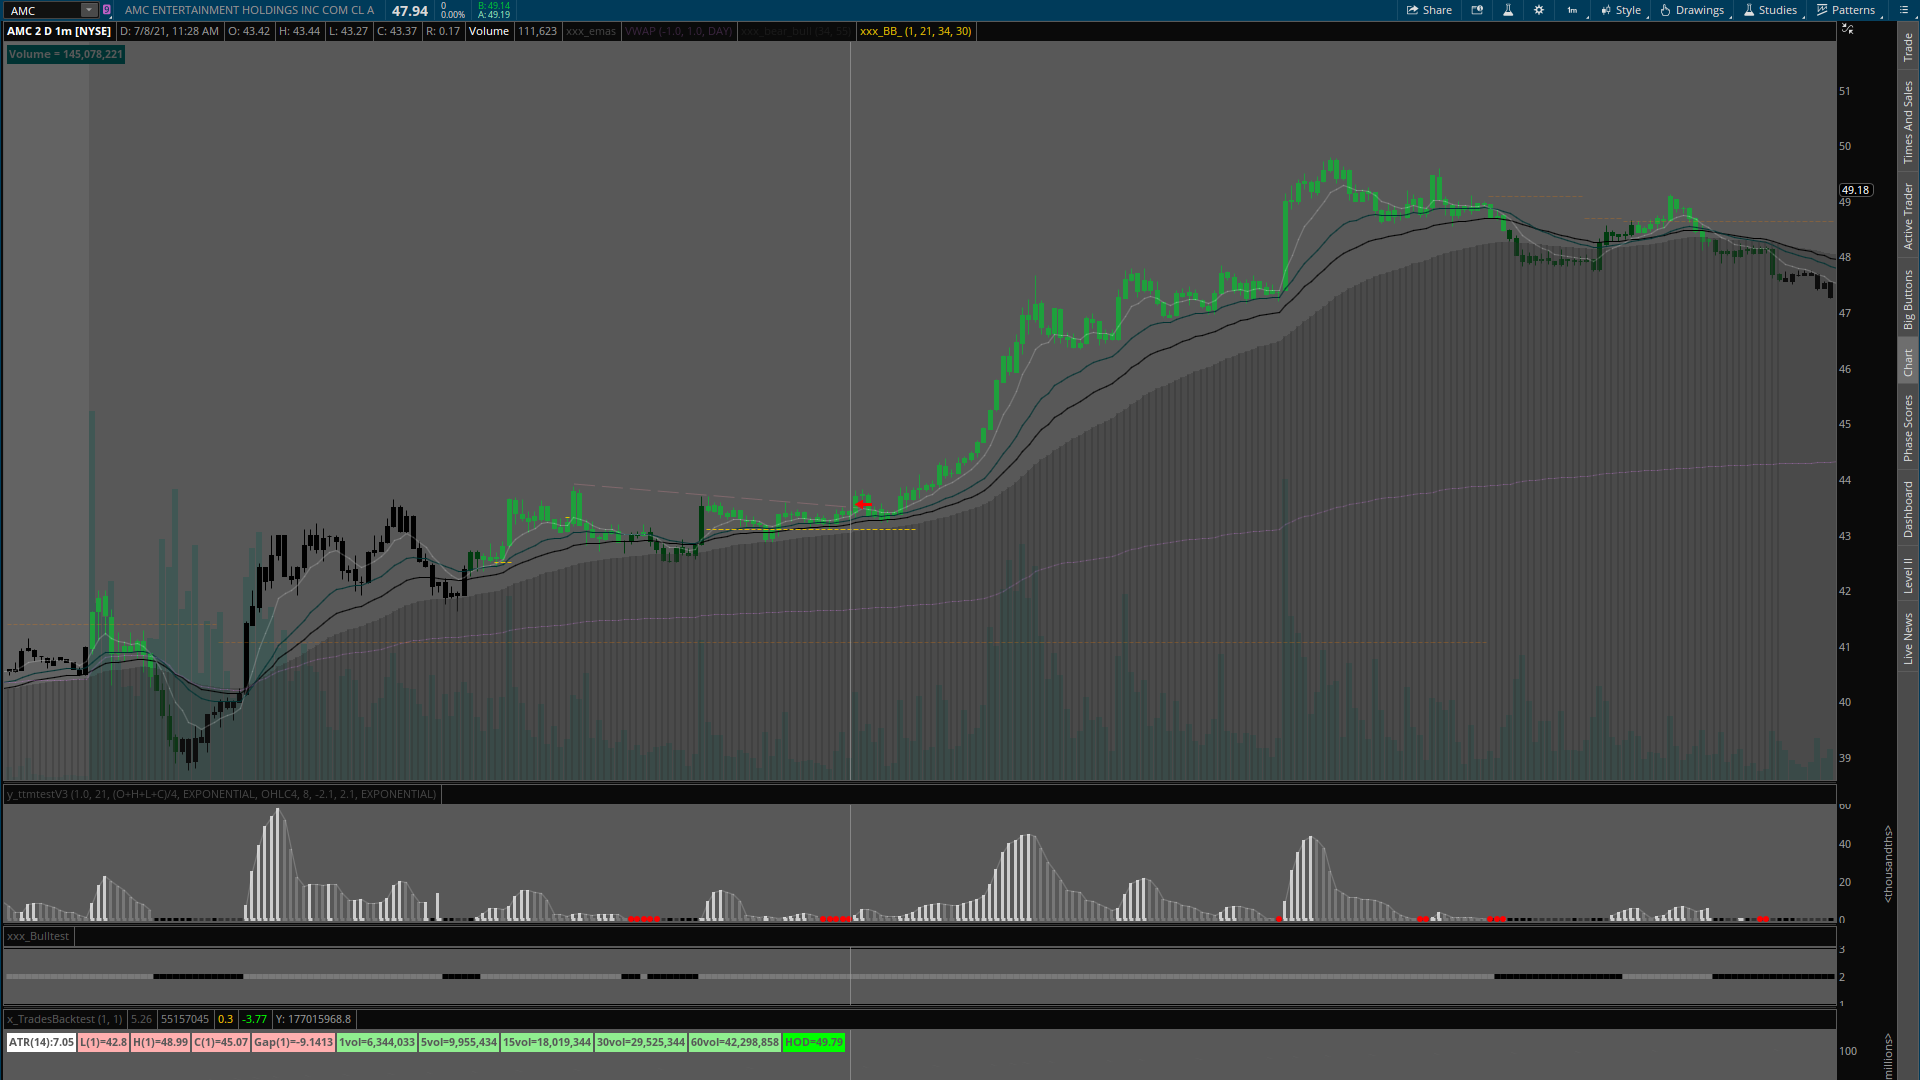Open chart settings gear icon

(x=1539, y=10)
